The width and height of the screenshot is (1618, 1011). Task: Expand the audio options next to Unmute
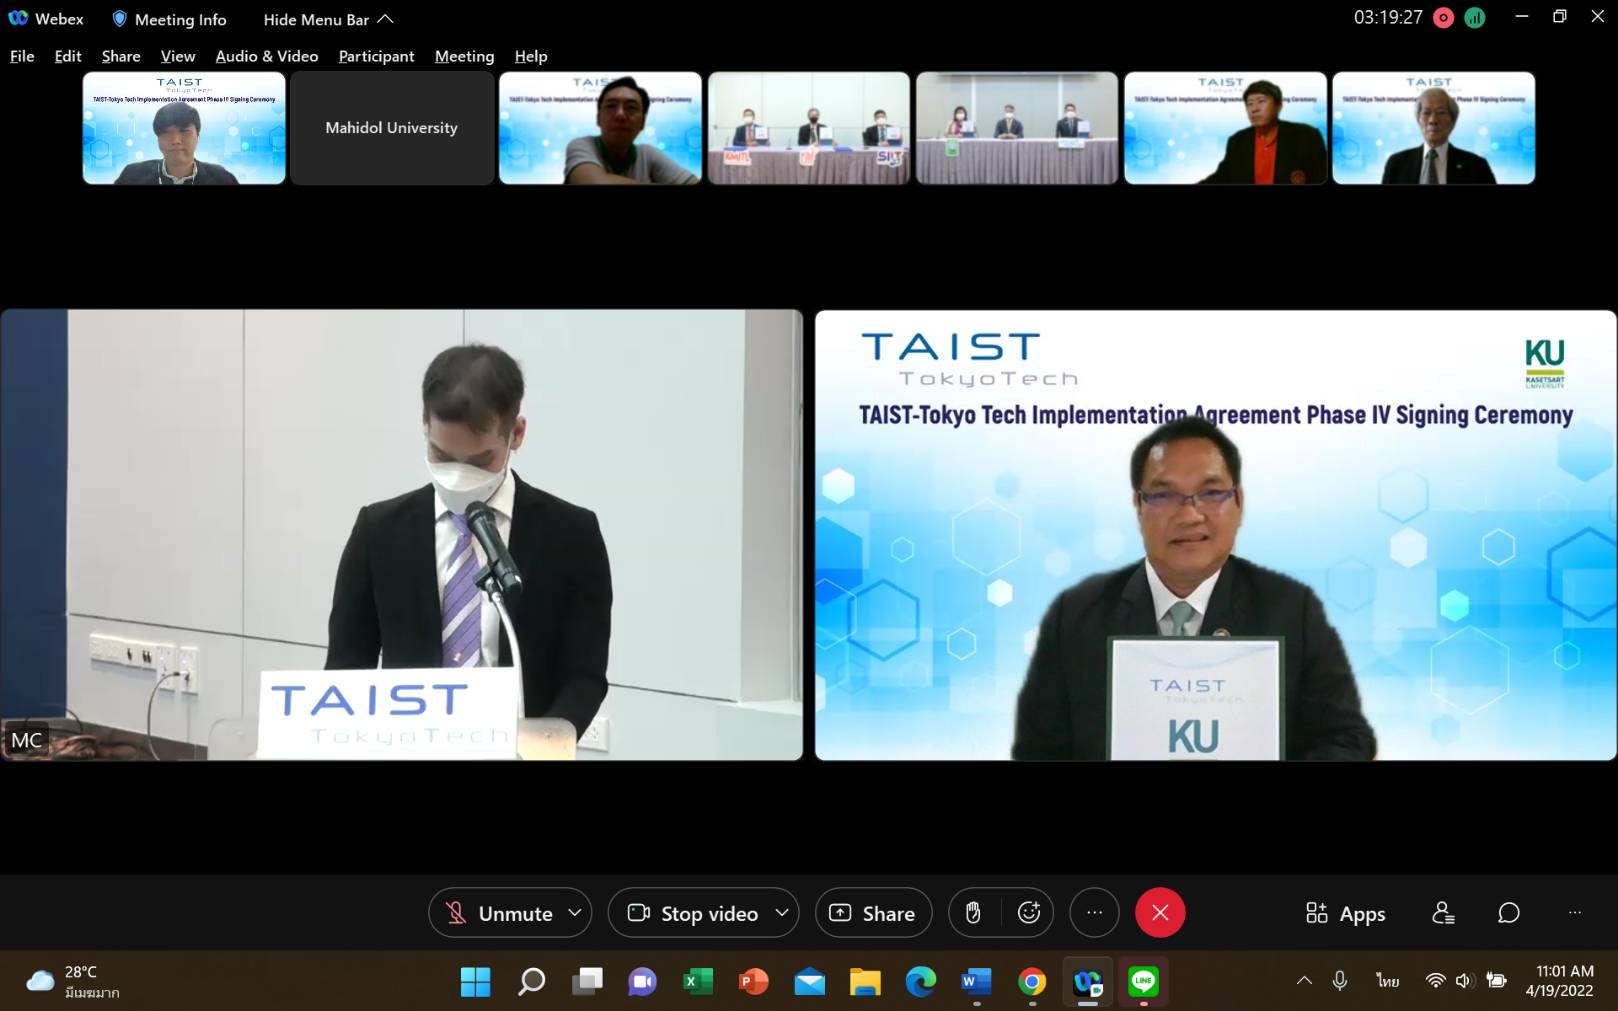point(574,912)
